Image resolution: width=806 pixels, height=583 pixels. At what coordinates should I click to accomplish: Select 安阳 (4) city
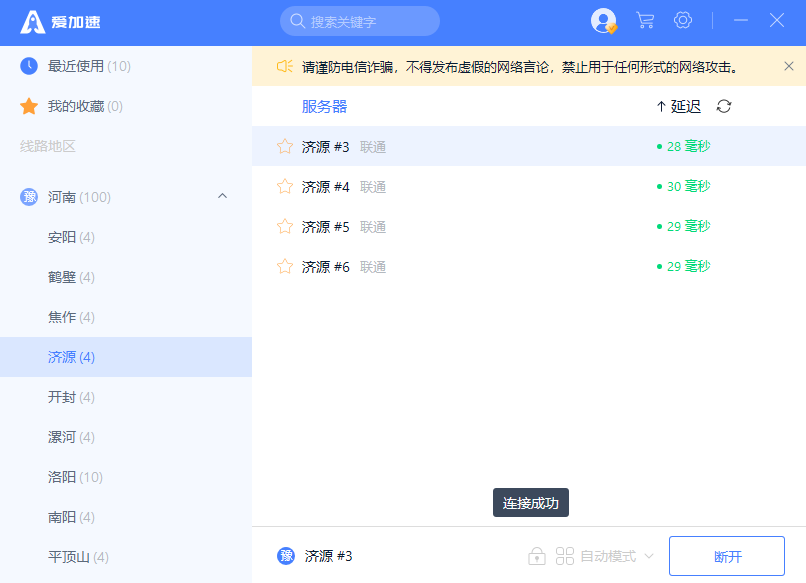coord(126,237)
